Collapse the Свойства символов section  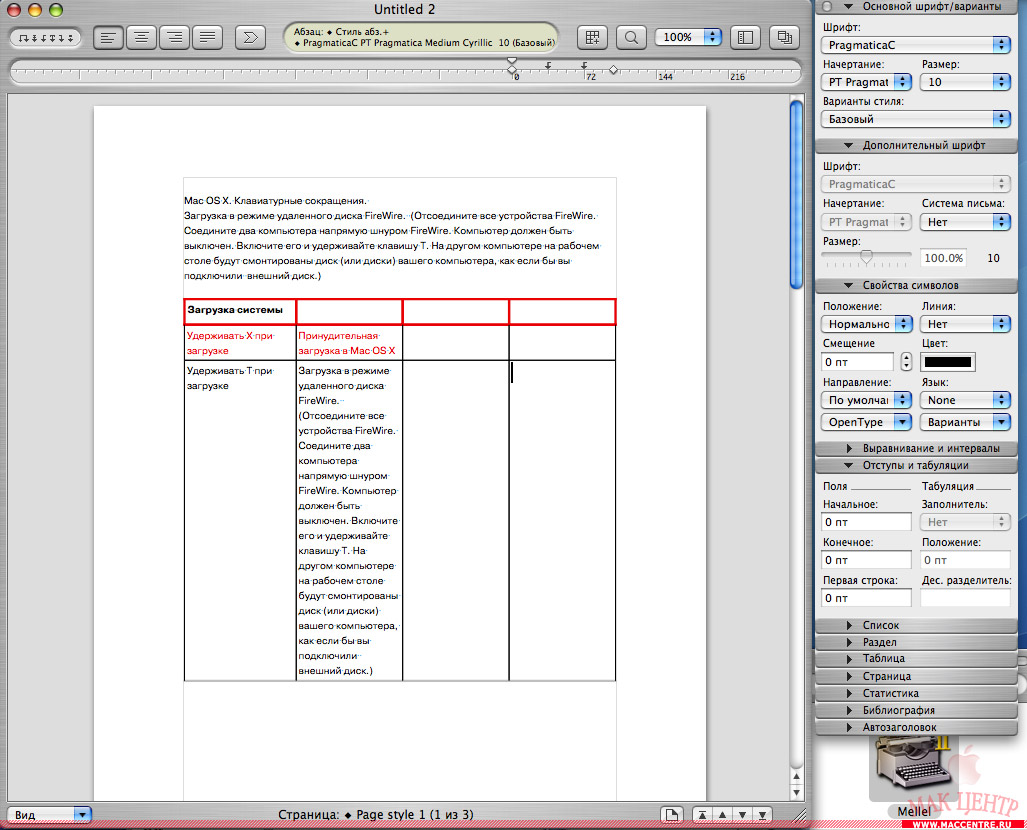[849, 286]
